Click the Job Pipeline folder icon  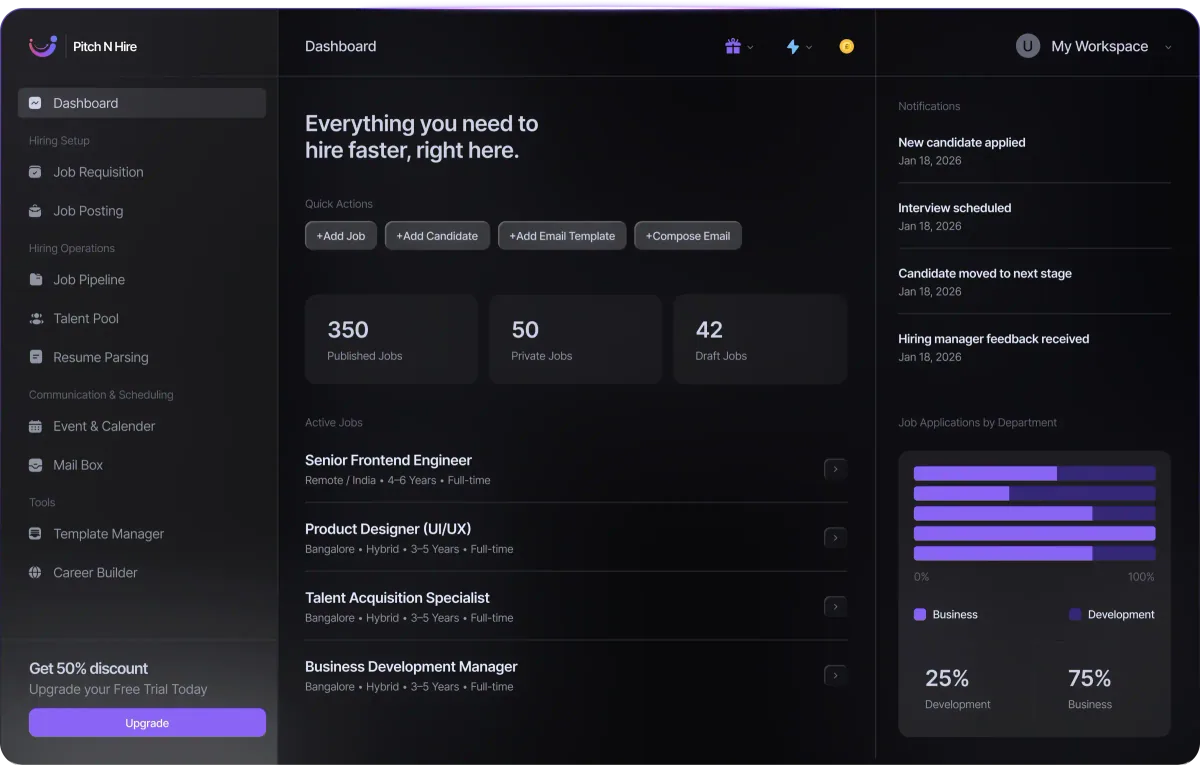pos(36,280)
